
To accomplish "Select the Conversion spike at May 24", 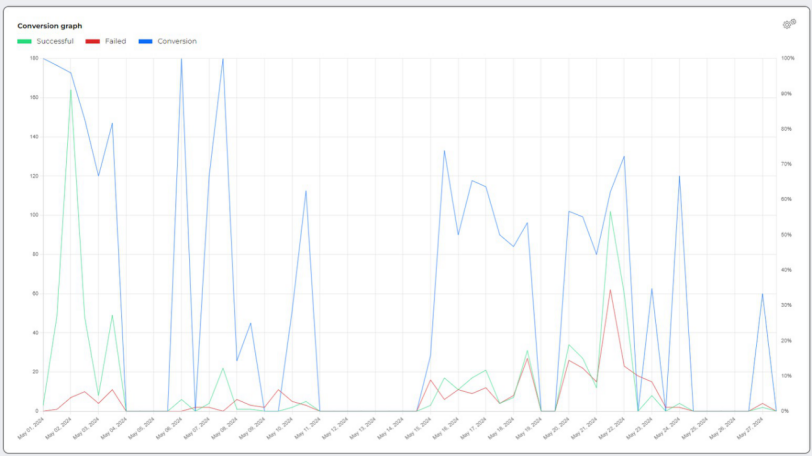I will (679, 177).
